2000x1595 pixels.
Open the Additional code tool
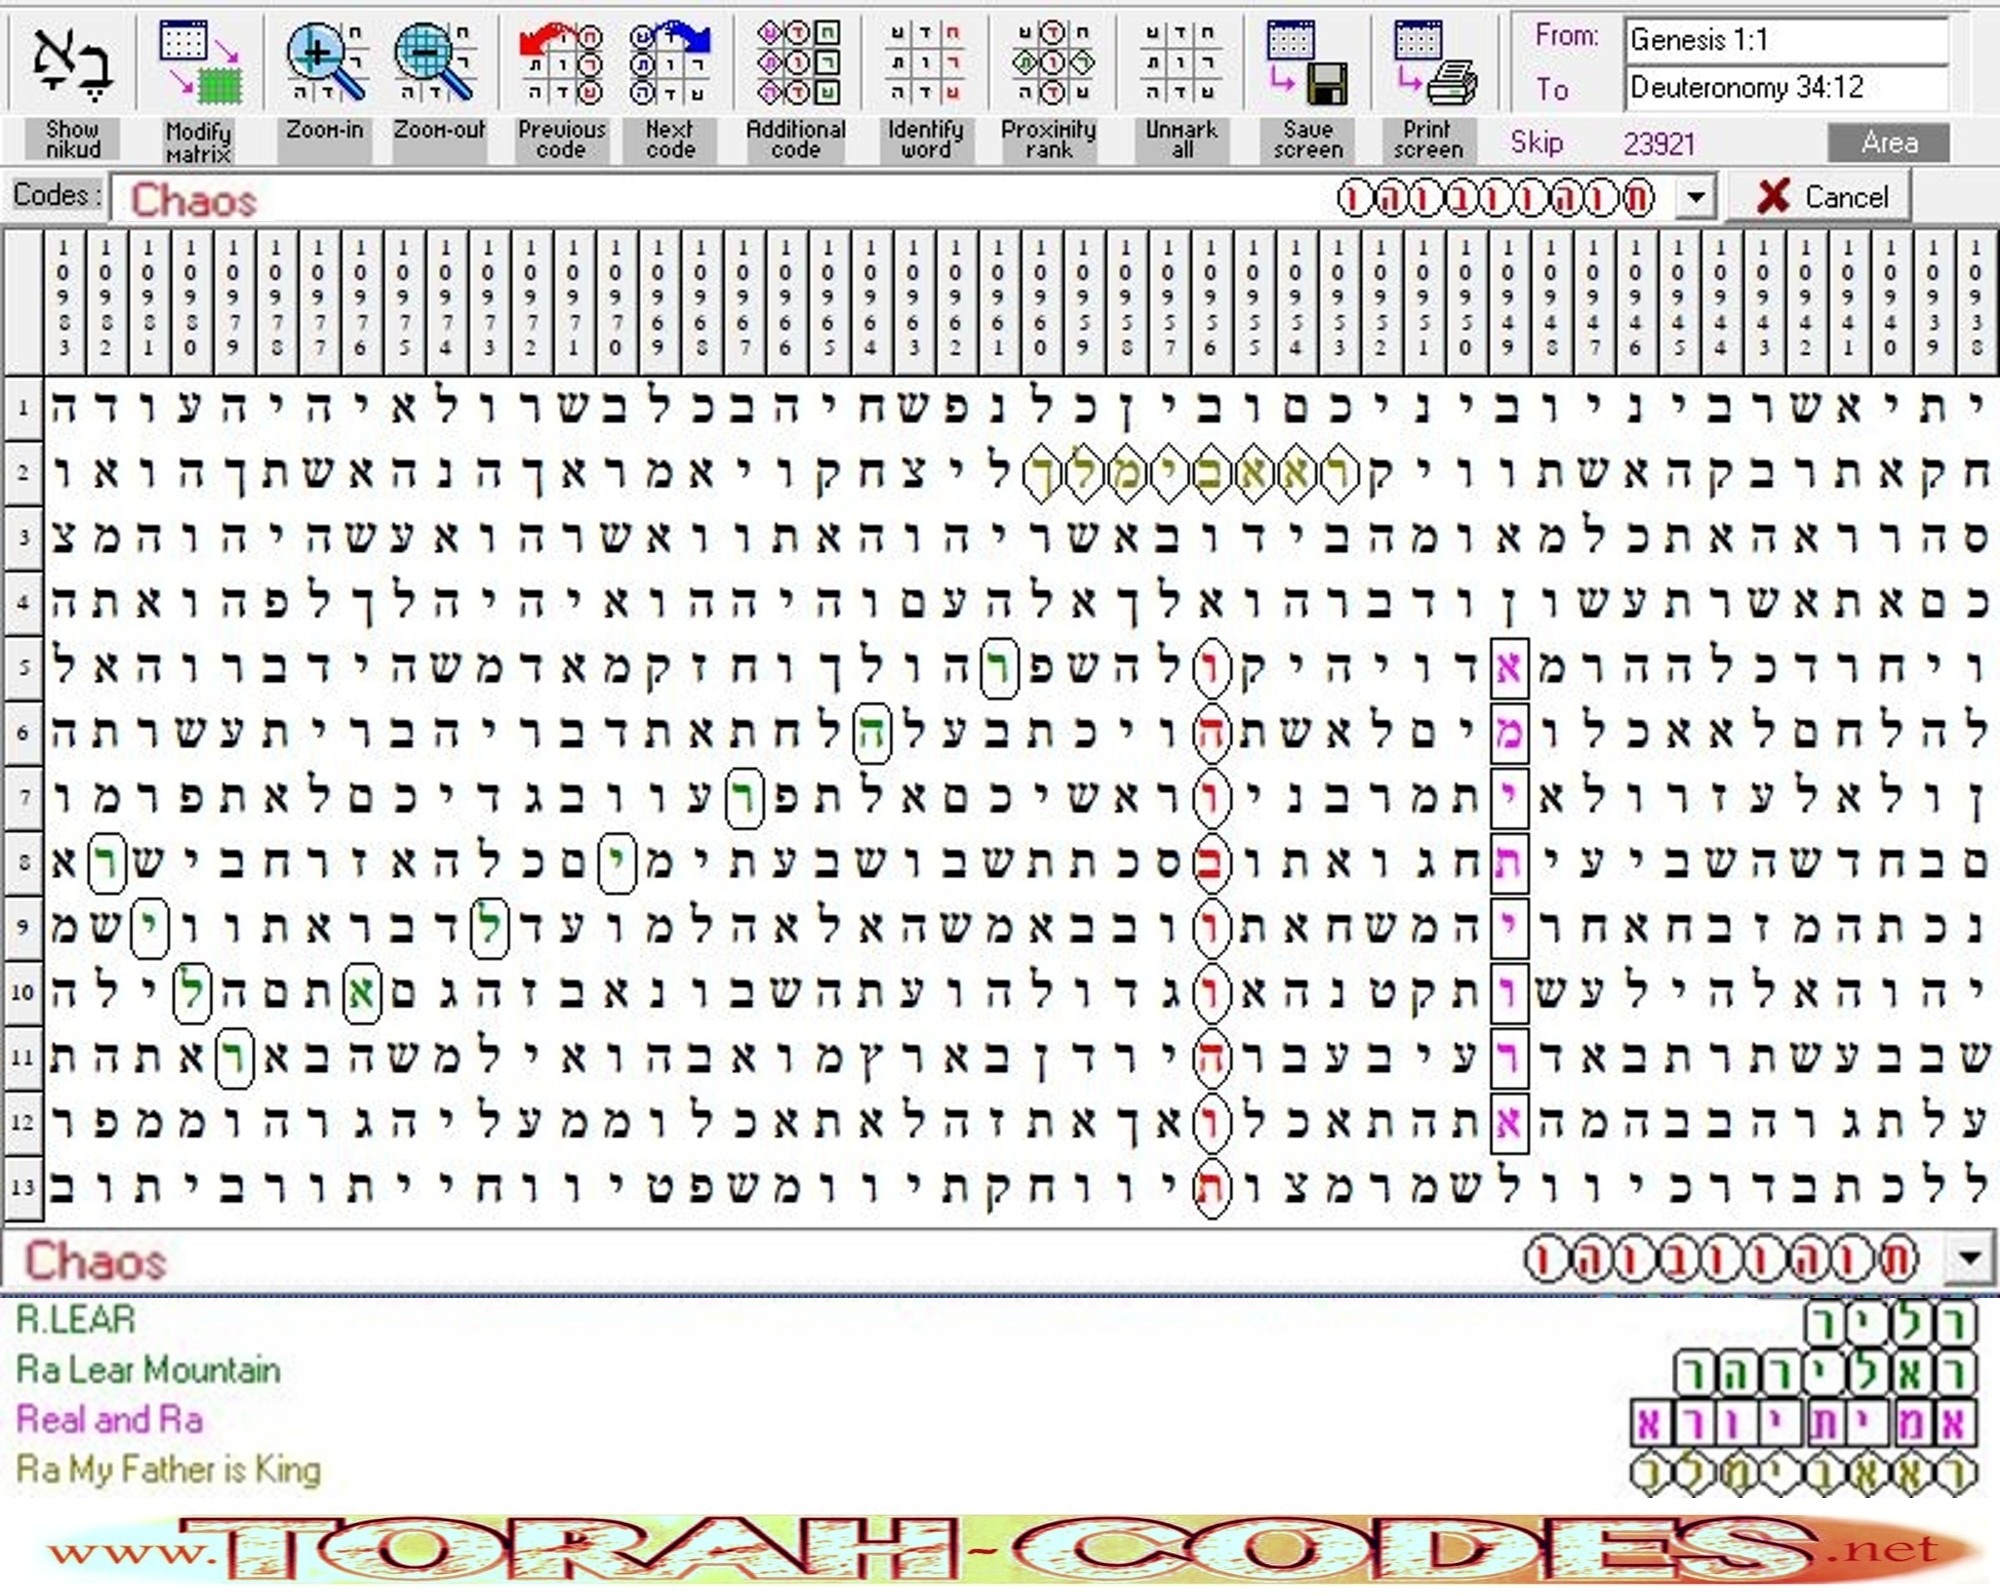click(x=797, y=64)
